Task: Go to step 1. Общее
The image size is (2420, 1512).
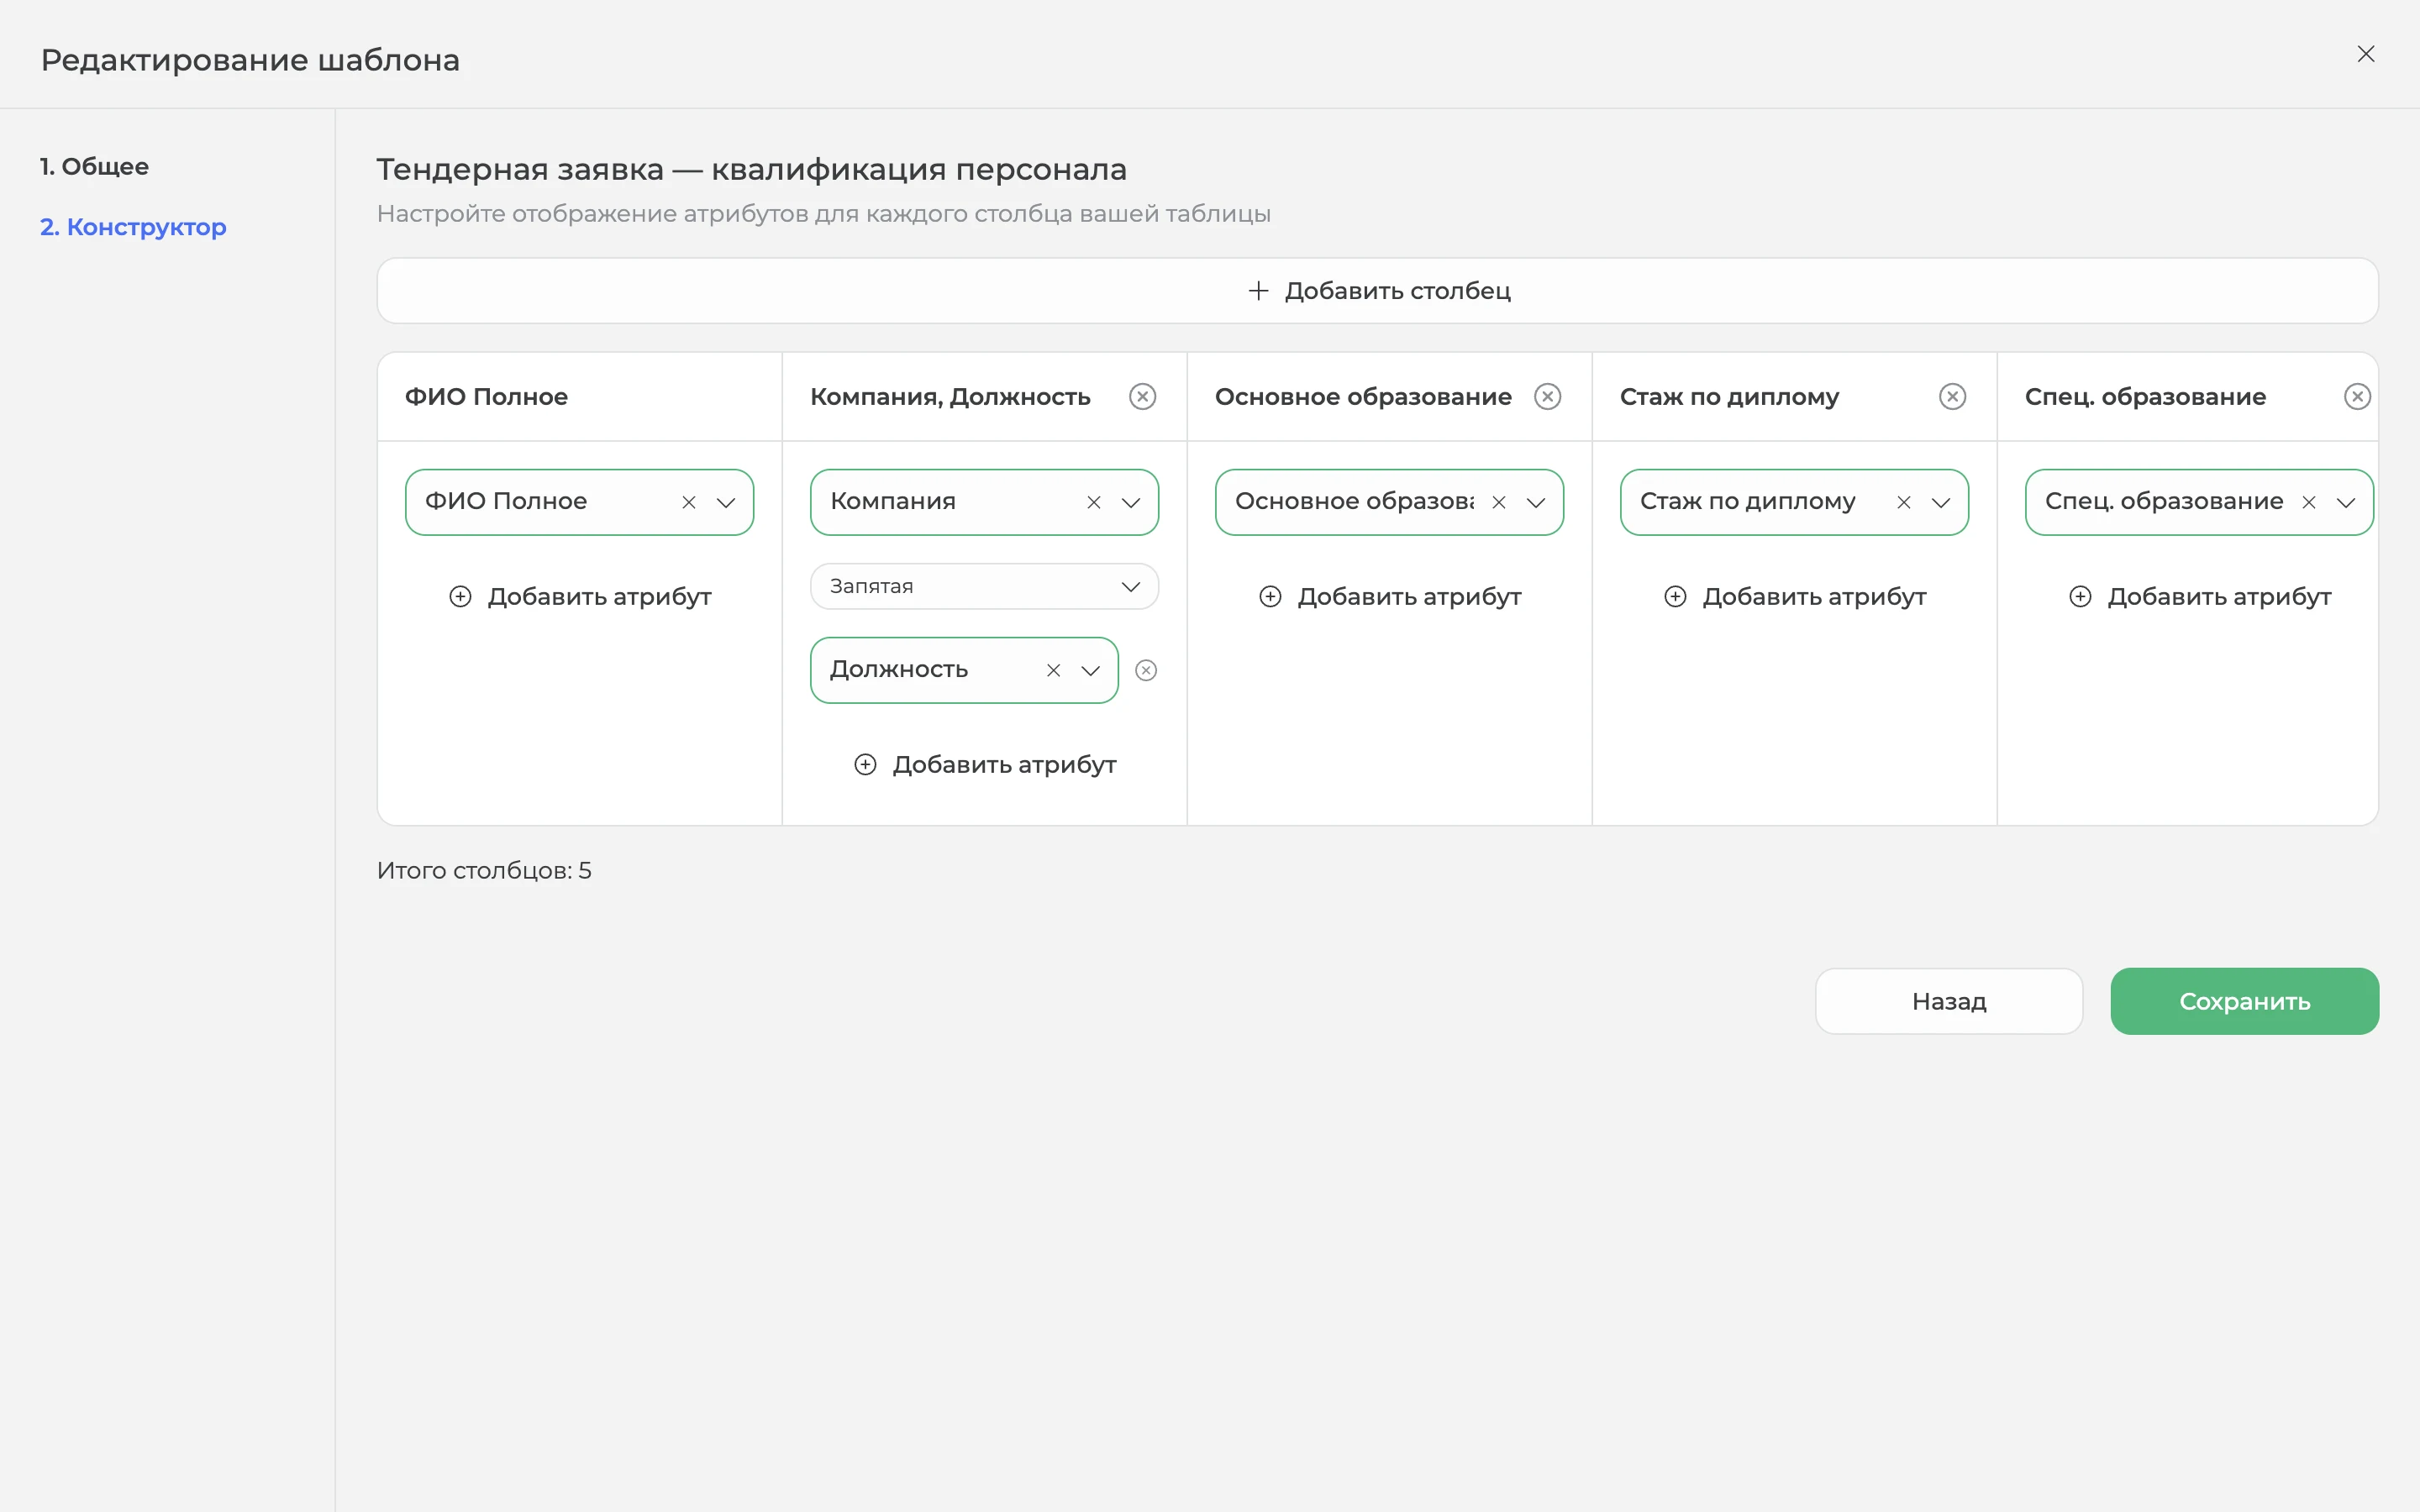Action: pos(94,166)
